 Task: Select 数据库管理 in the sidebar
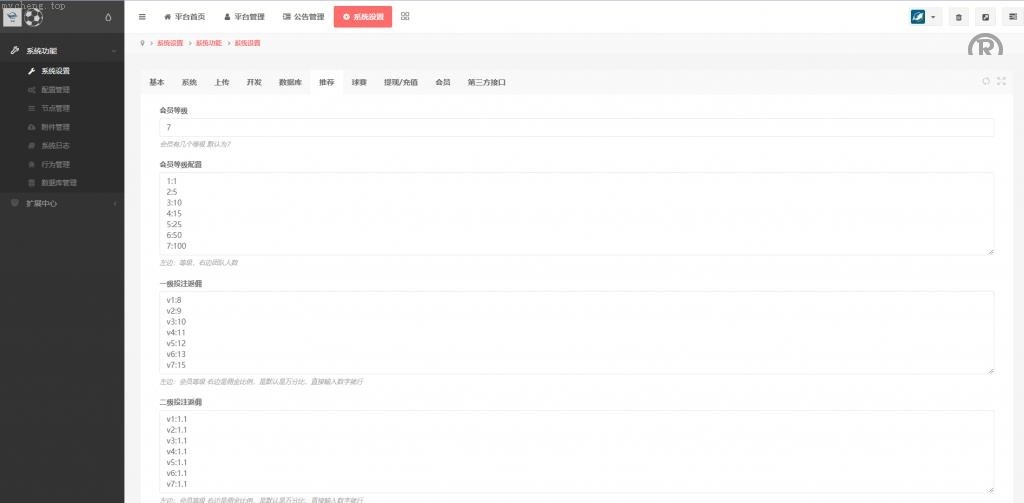(58, 183)
